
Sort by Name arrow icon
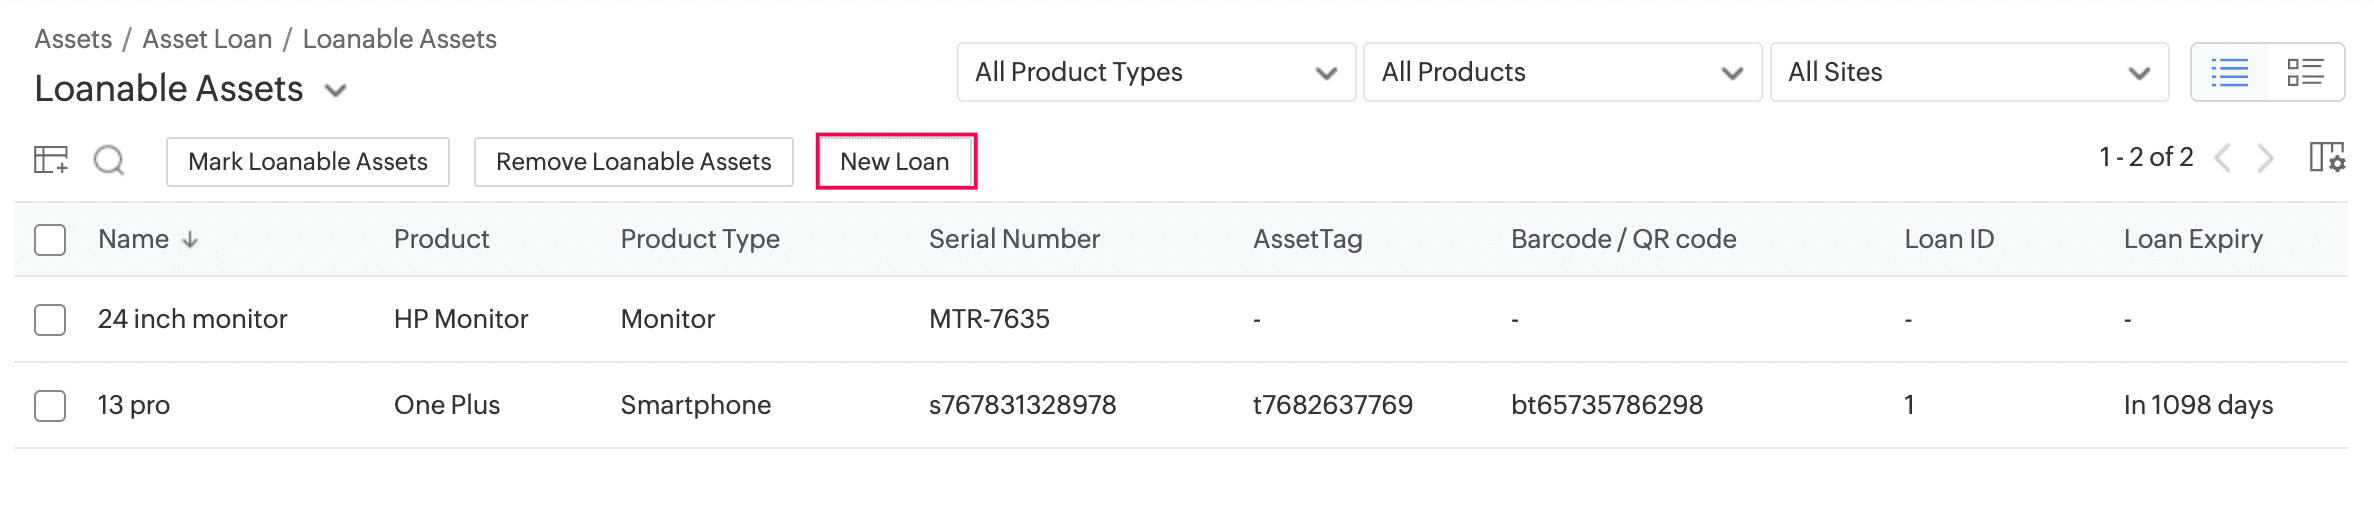tap(190, 240)
